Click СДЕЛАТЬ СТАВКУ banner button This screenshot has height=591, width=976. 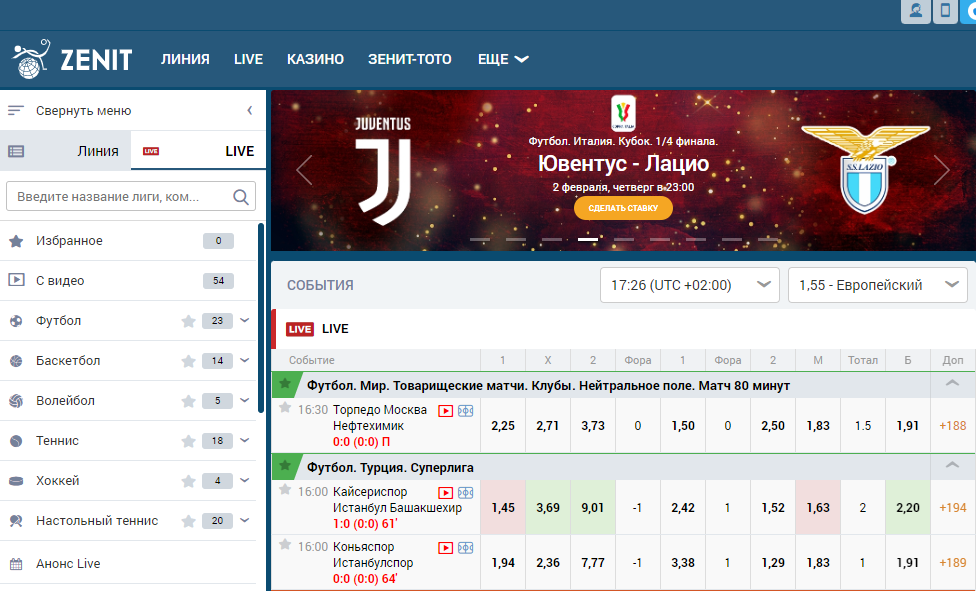coord(623,208)
